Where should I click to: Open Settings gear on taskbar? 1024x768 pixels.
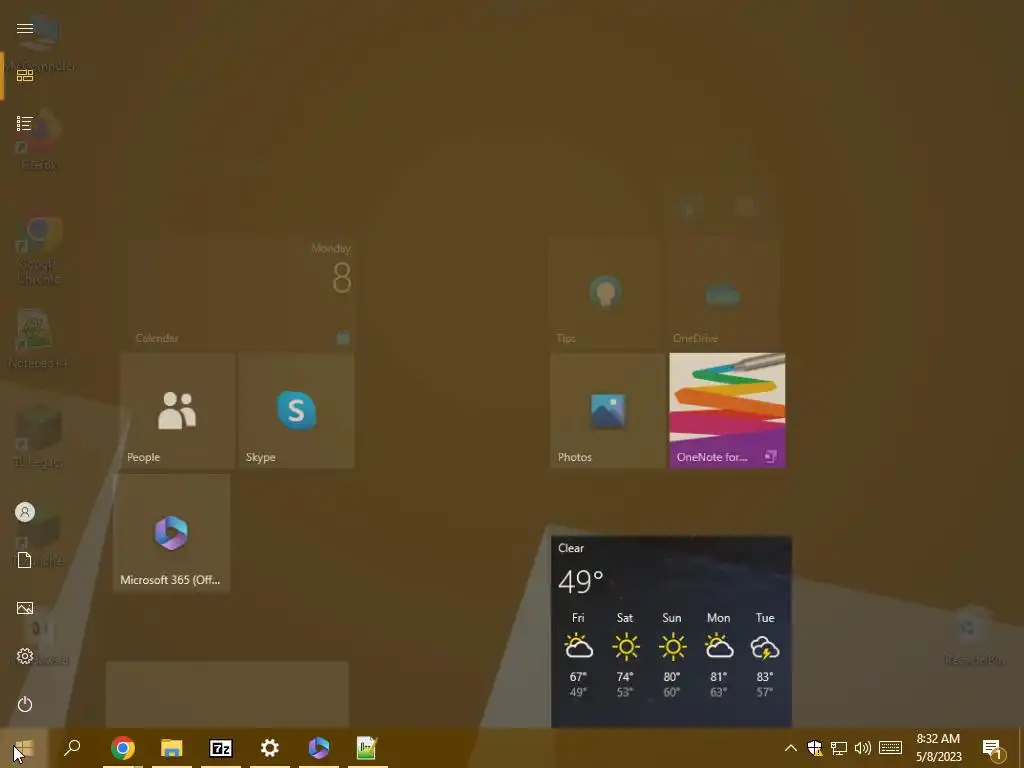tap(270, 748)
